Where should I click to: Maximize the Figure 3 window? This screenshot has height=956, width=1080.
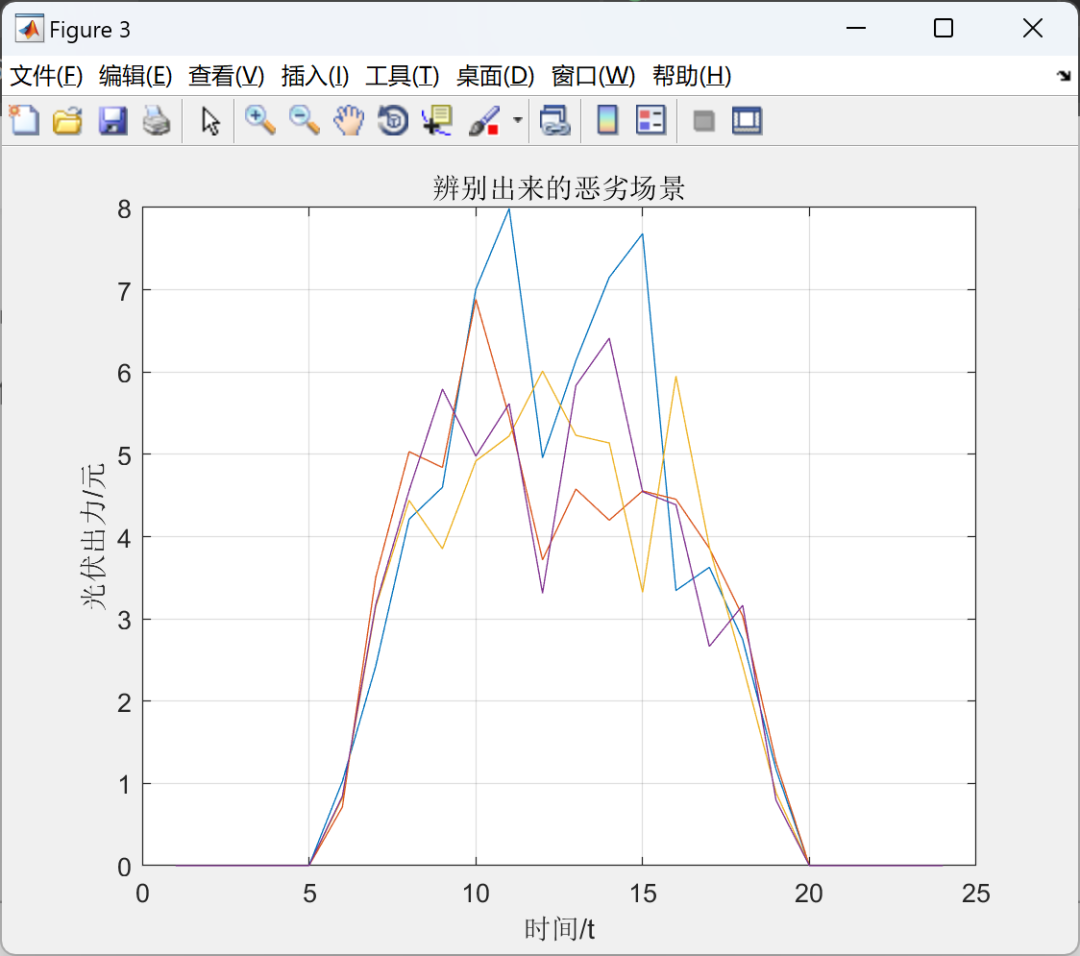pyautogui.click(x=944, y=28)
